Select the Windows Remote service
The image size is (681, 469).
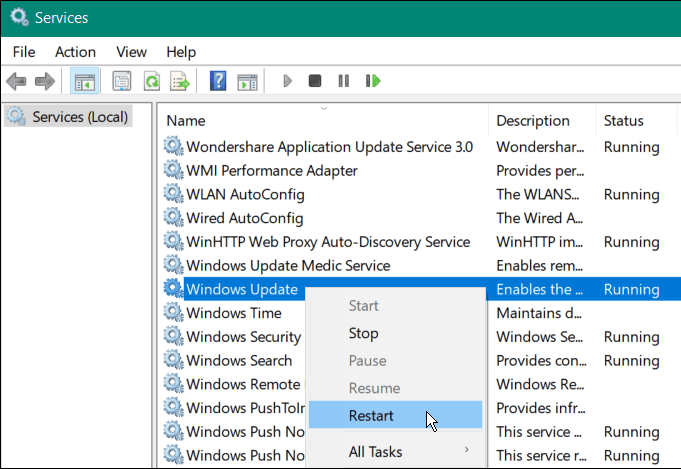[243, 384]
